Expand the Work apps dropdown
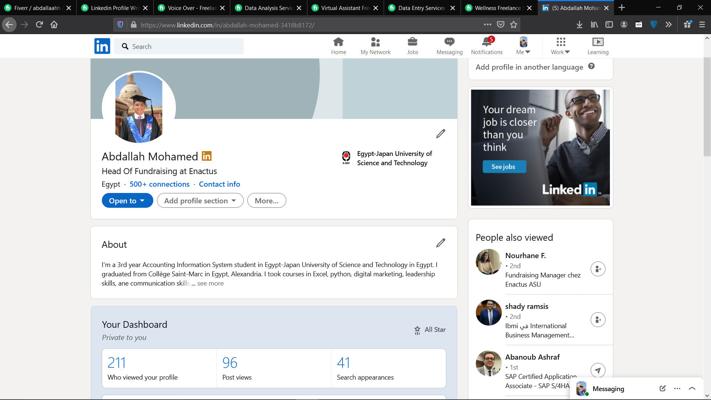 pyautogui.click(x=560, y=46)
